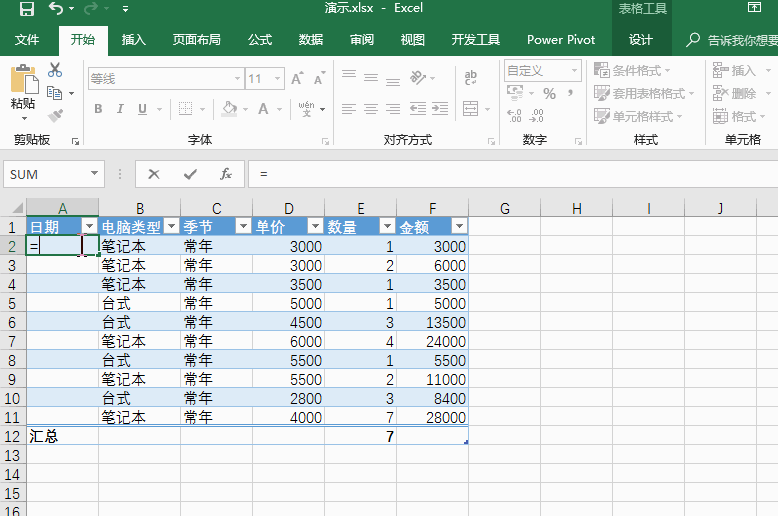Image resolution: width=778 pixels, height=516 pixels.
Task: Increase indent
Action: tap(440, 109)
